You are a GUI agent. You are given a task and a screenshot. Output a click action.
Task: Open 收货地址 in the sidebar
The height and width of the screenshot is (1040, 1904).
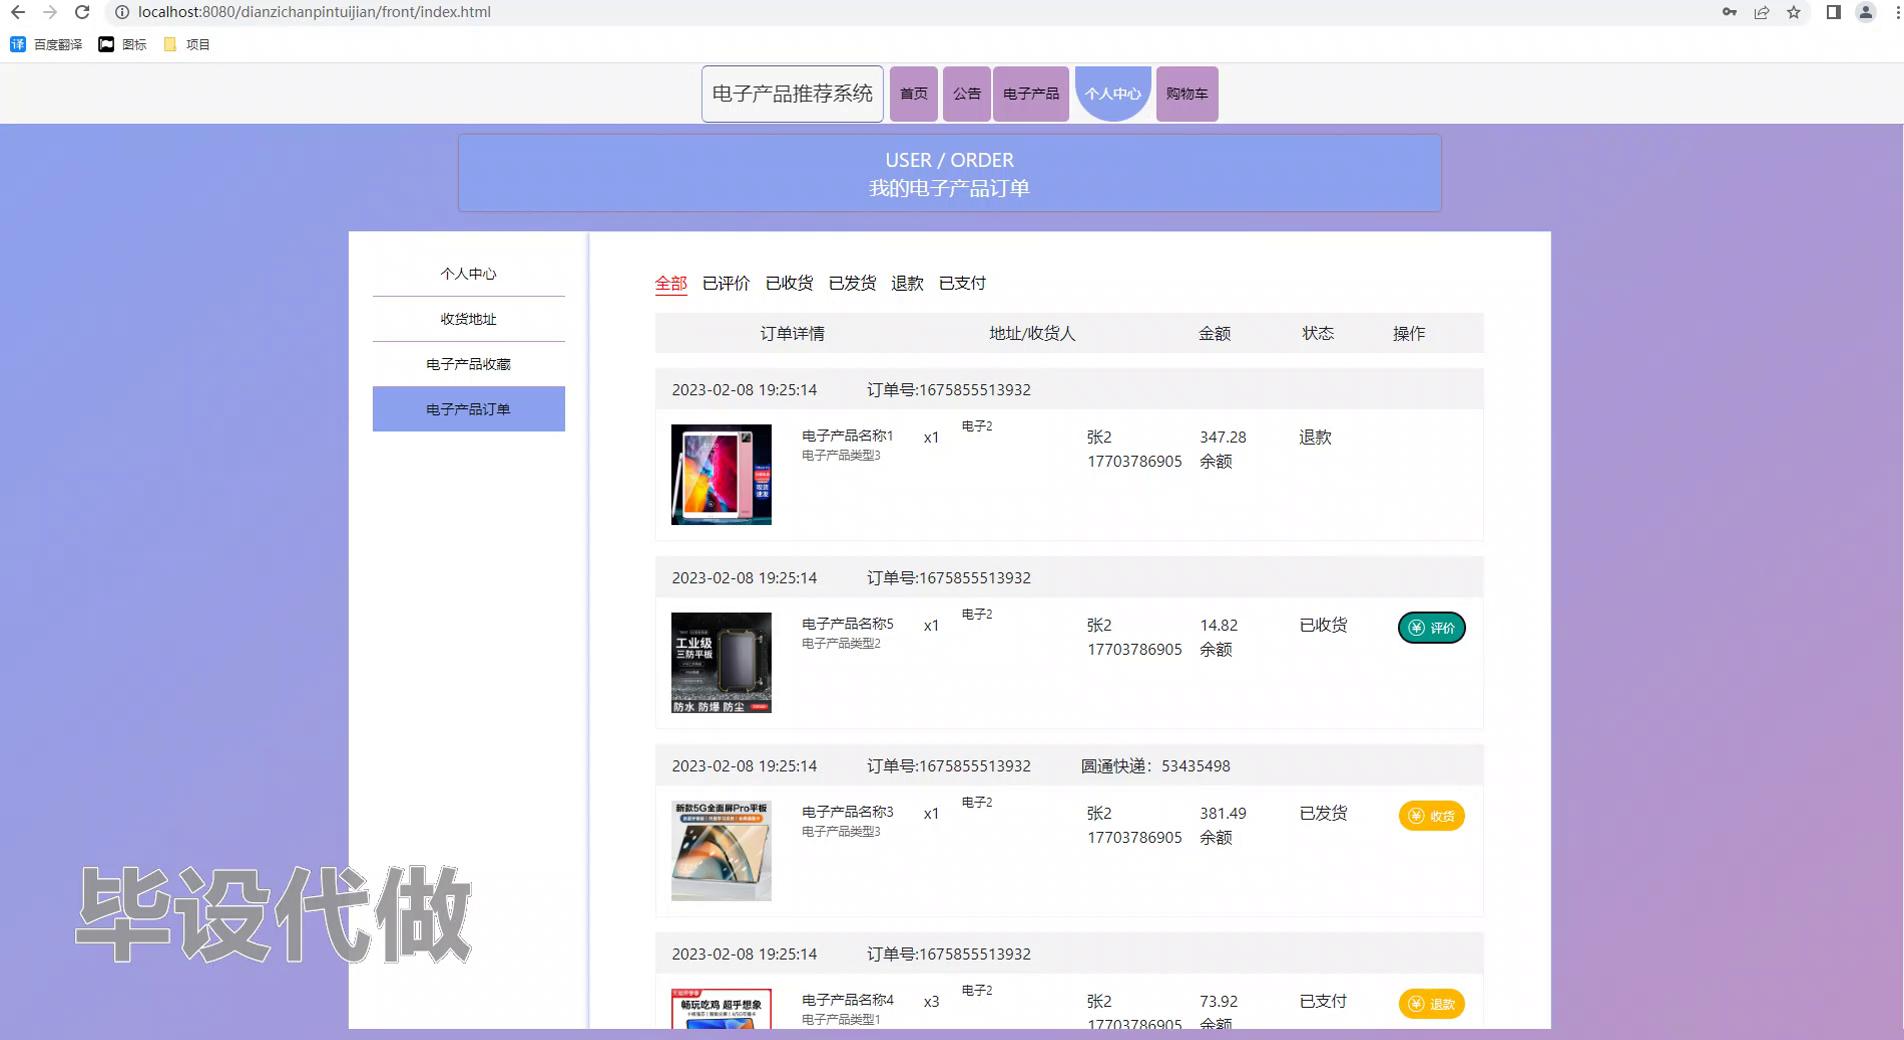coord(468,319)
